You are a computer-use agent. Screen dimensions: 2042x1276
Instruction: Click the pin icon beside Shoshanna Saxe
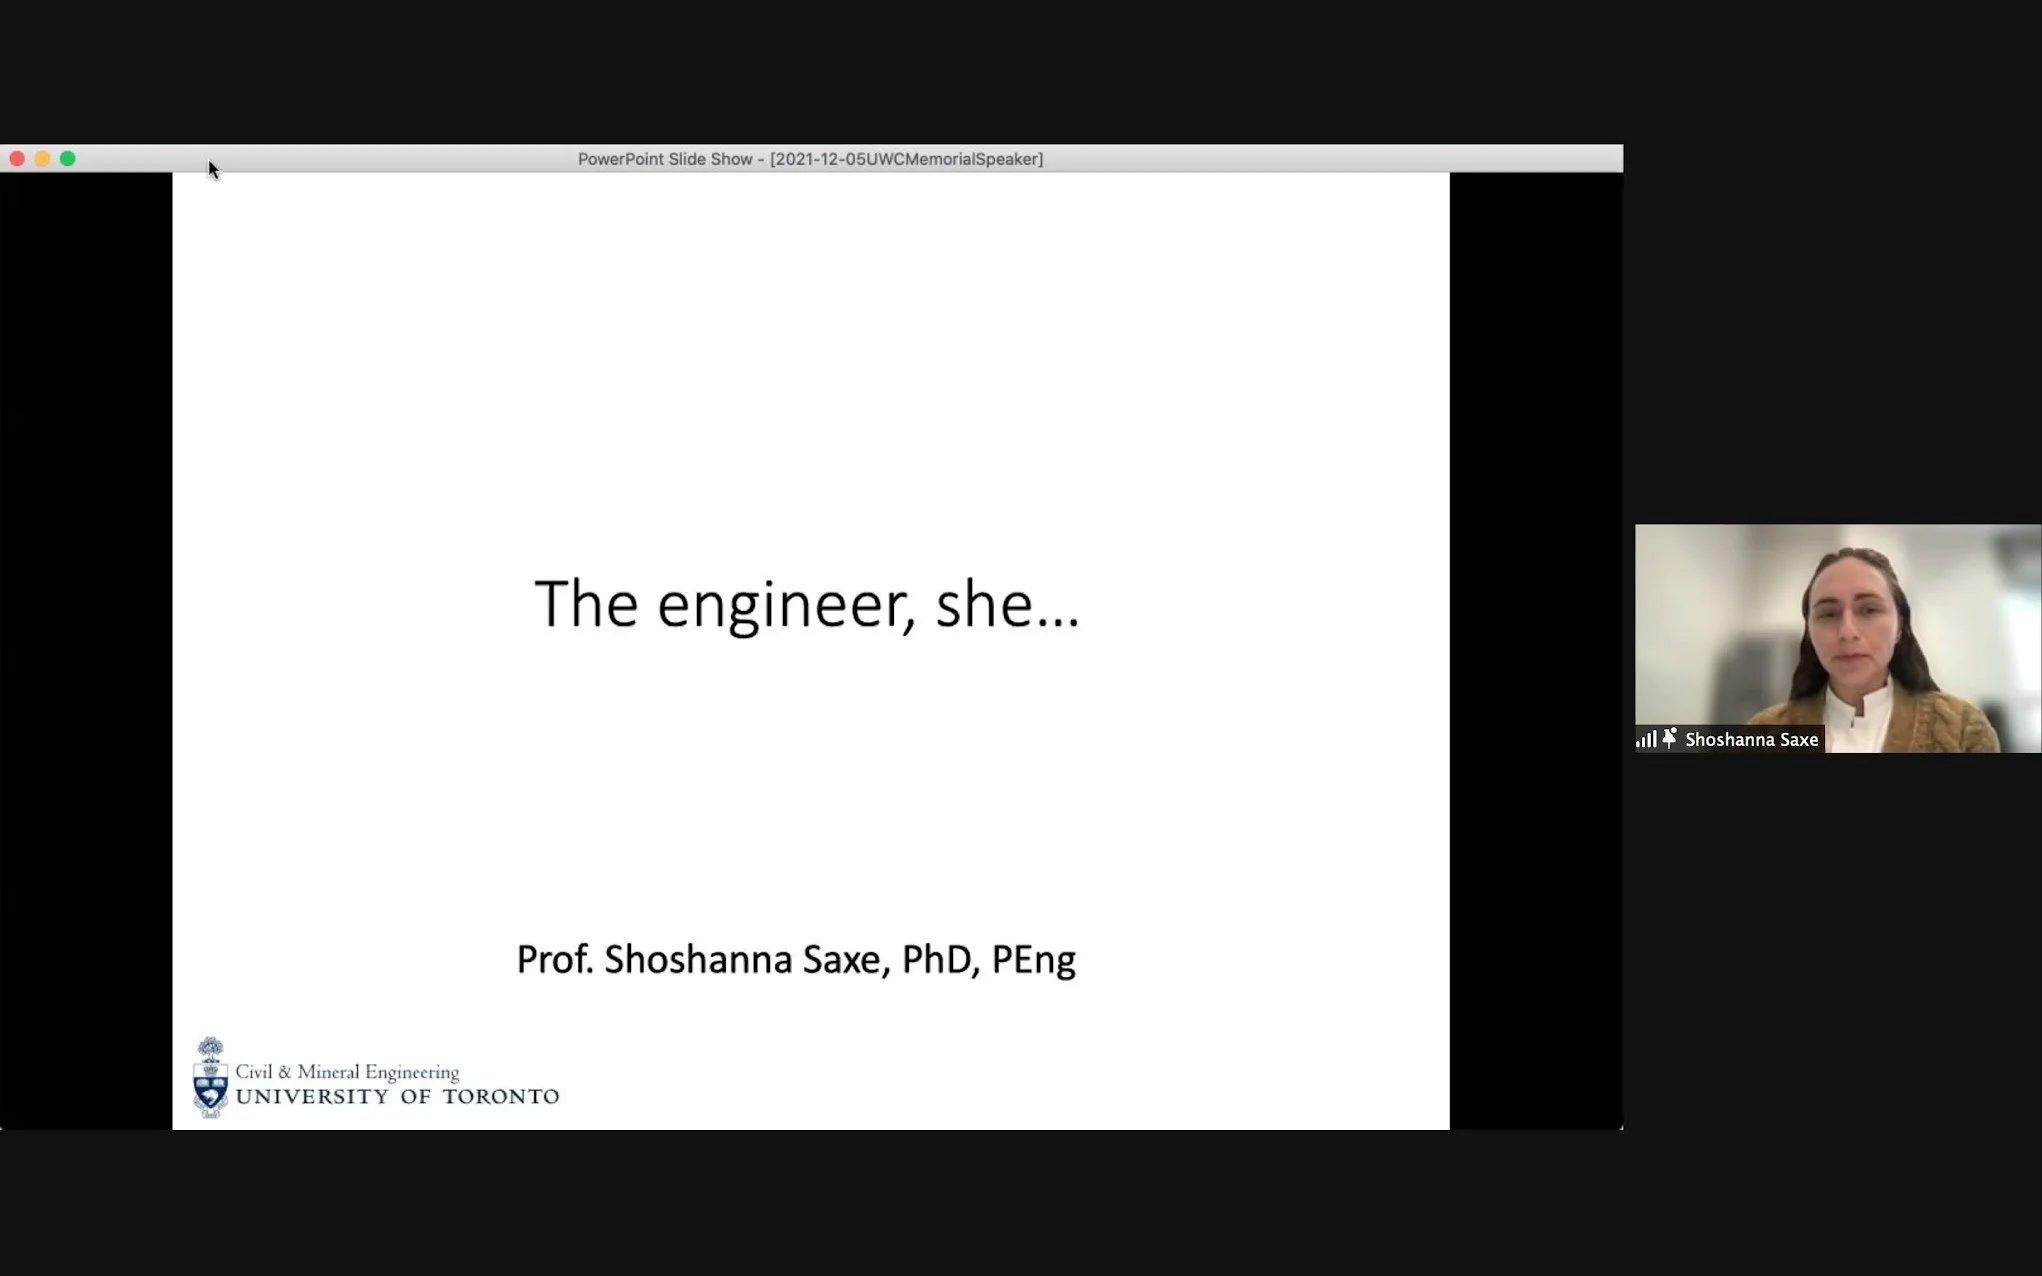(x=1669, y=738)
